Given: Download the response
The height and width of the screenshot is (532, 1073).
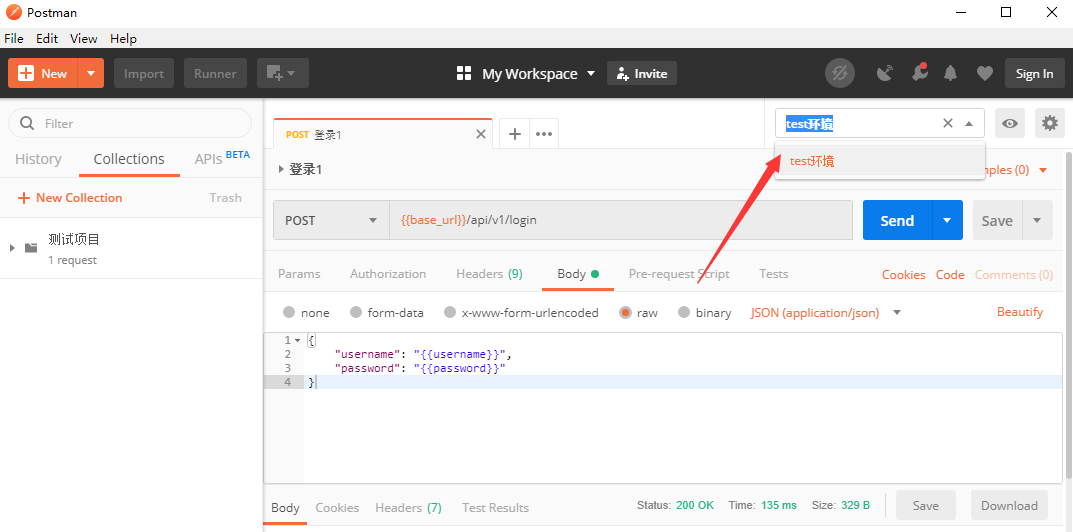Looking at the screenshot, I should [1009, 505].
